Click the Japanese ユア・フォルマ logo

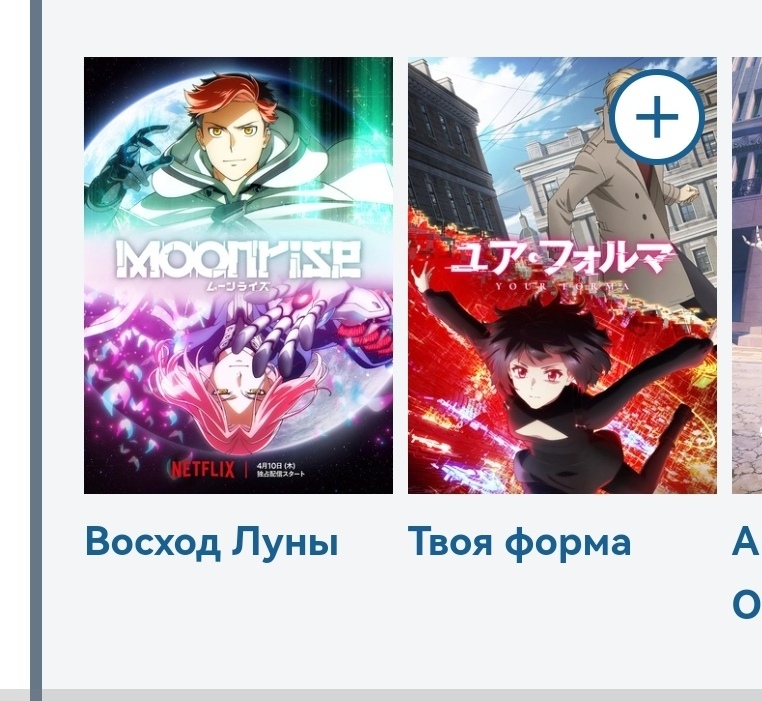[562, 258]
